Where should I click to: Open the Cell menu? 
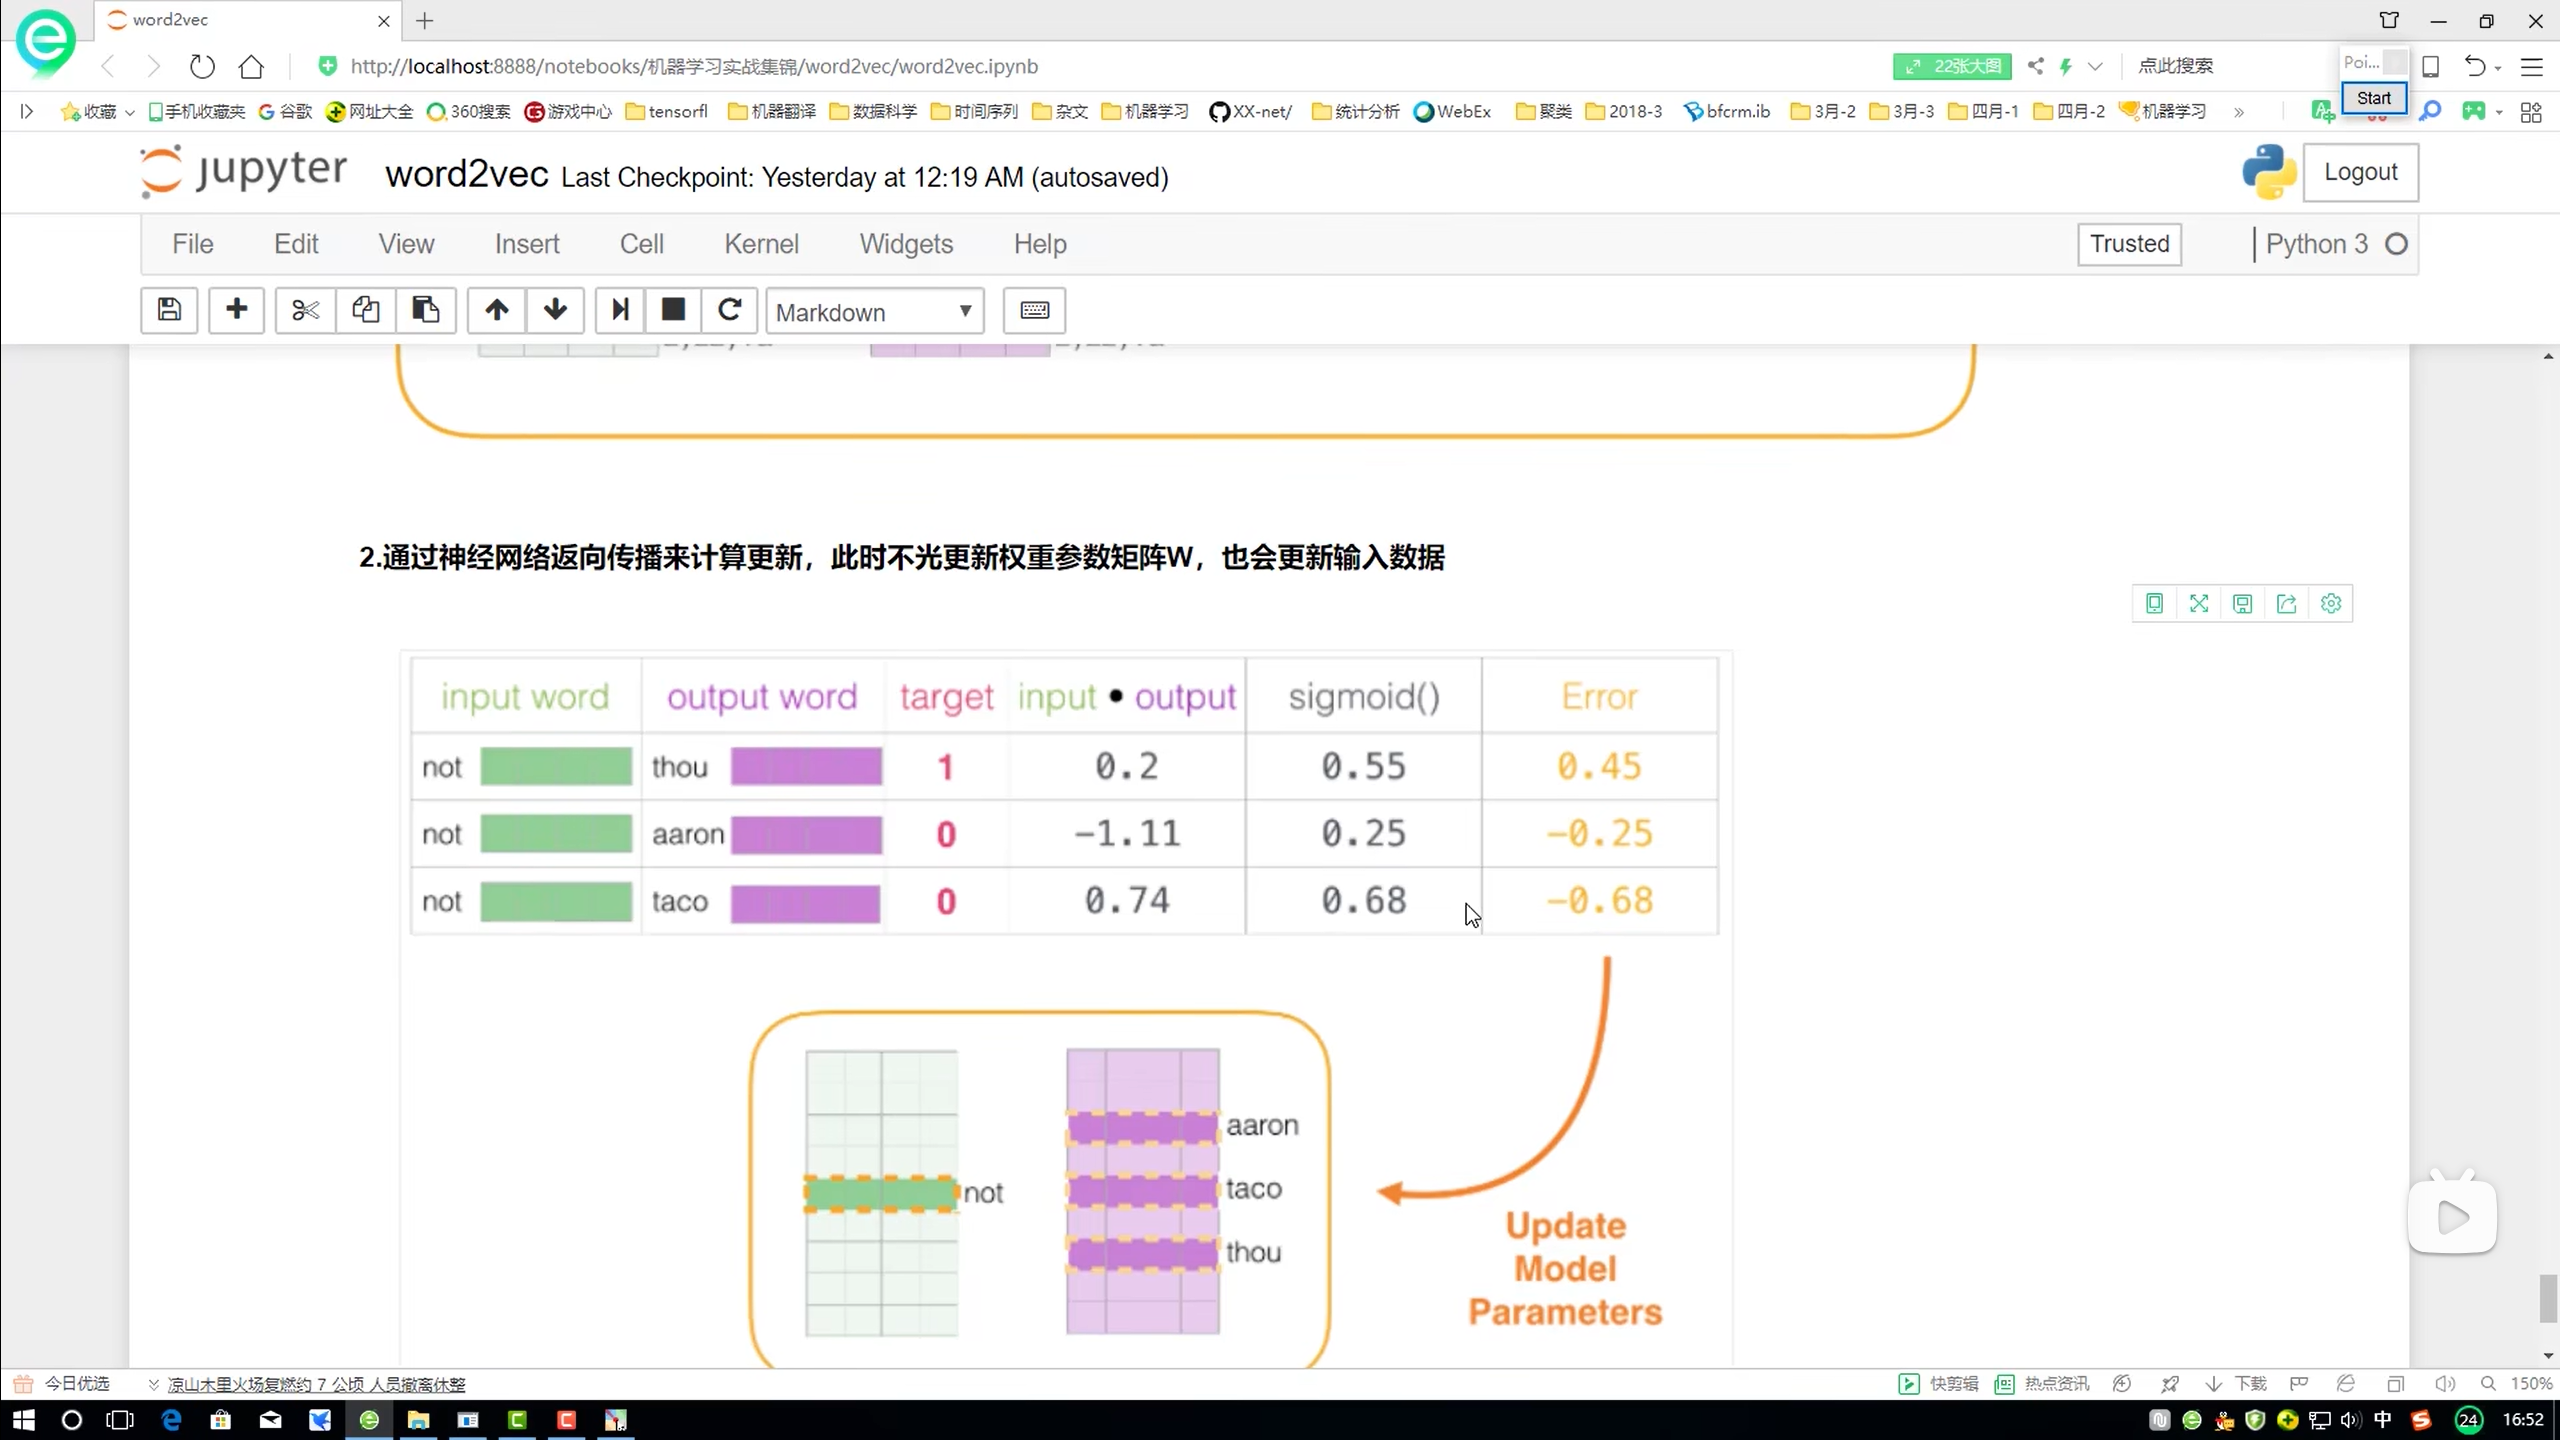pyautogui.click(x=641, y=244)
